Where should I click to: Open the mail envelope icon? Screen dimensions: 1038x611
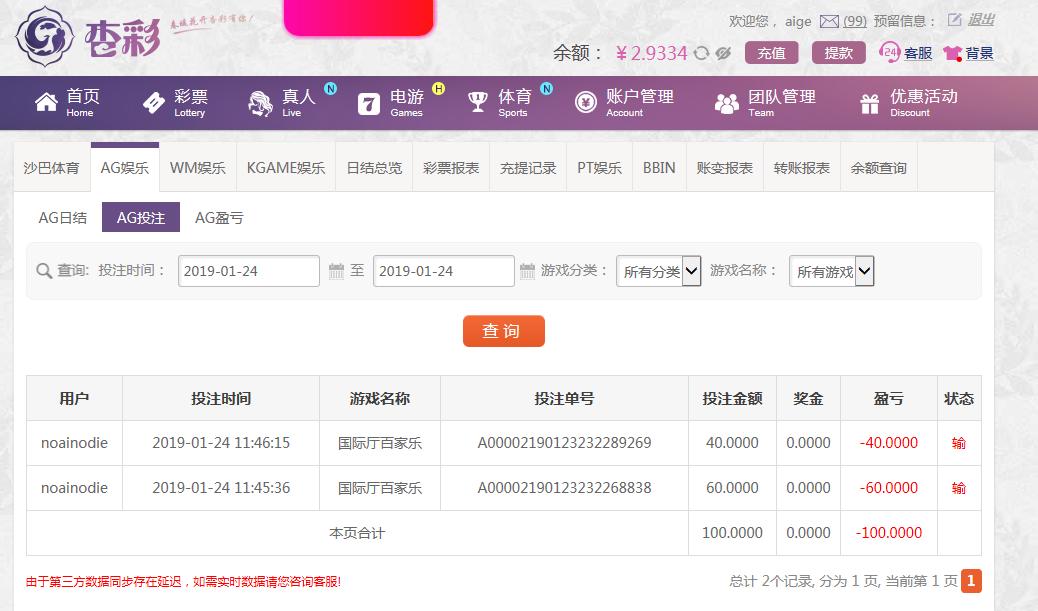pos(829,22)
